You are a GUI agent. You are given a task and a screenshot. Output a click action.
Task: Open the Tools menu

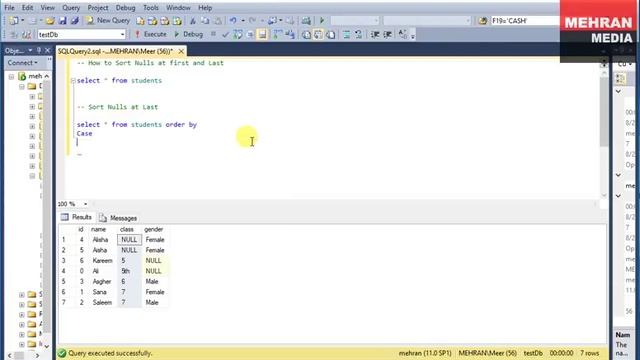click(150, 7)
